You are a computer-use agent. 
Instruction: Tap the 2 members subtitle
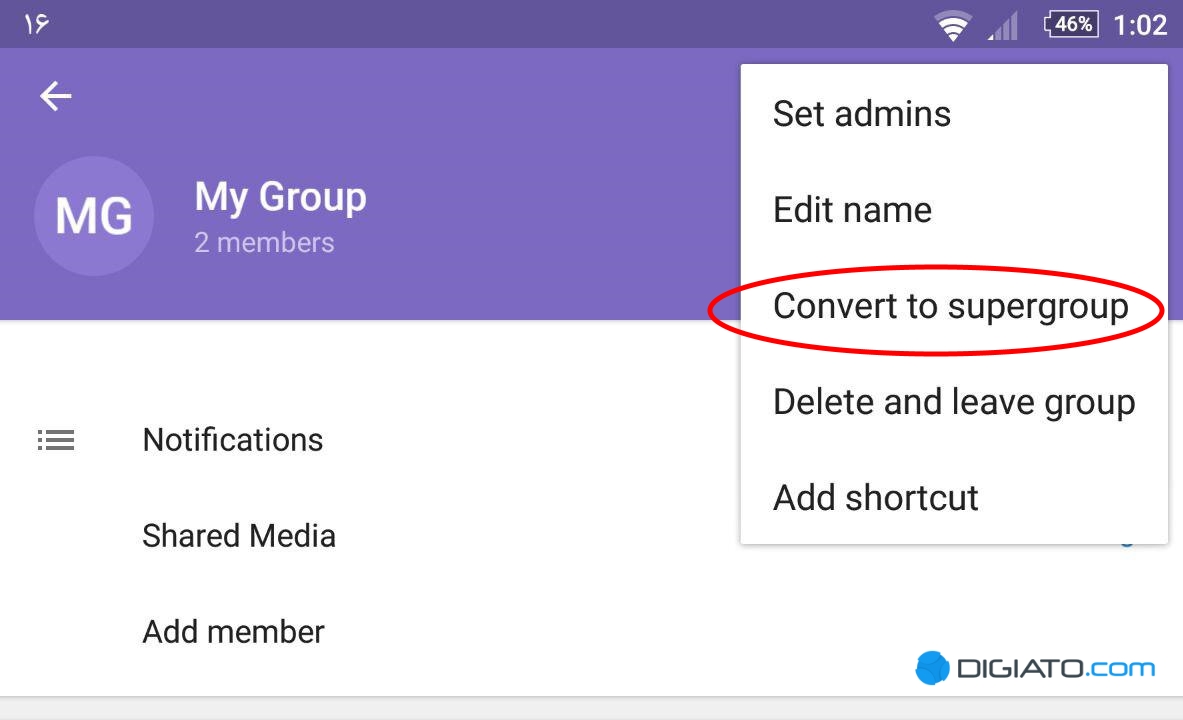pos(264,242)
